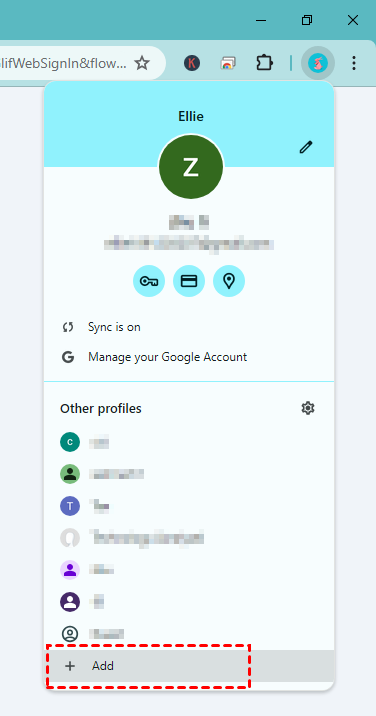376x716 pixels.
Task: Select the dark purple avatar profile
Action: coord(189,602)
